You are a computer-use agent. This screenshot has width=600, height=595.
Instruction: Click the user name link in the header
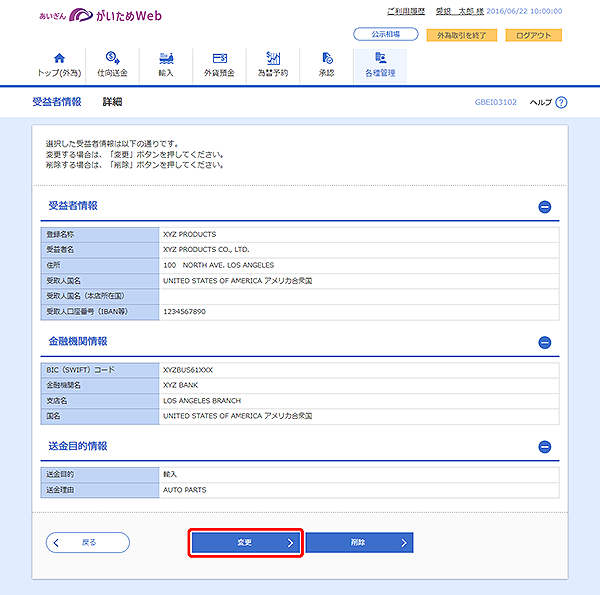coord(460,11)
